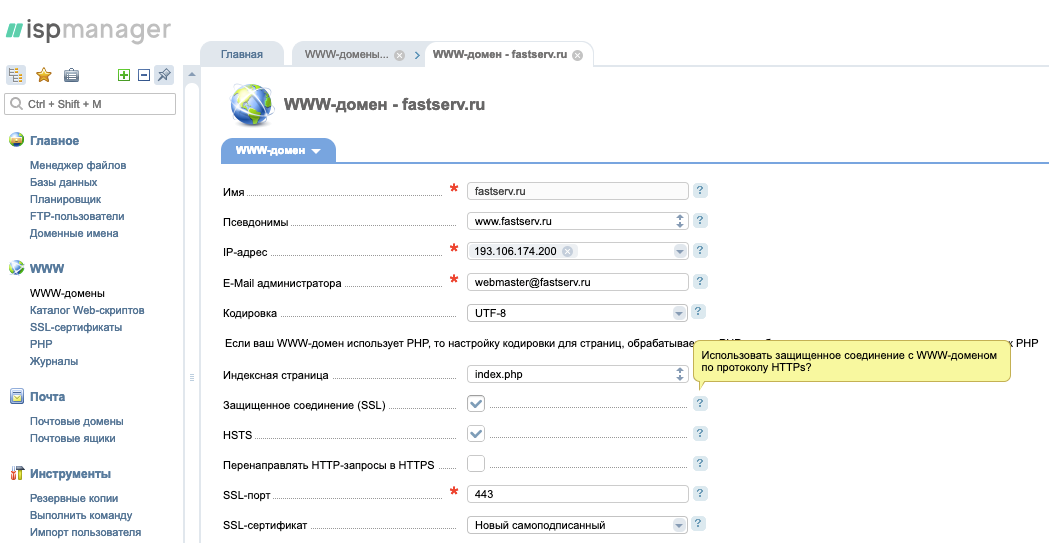Switch to the Главная tab
The height and width of the screenshot is (543, 1049).
coord(242,55)
